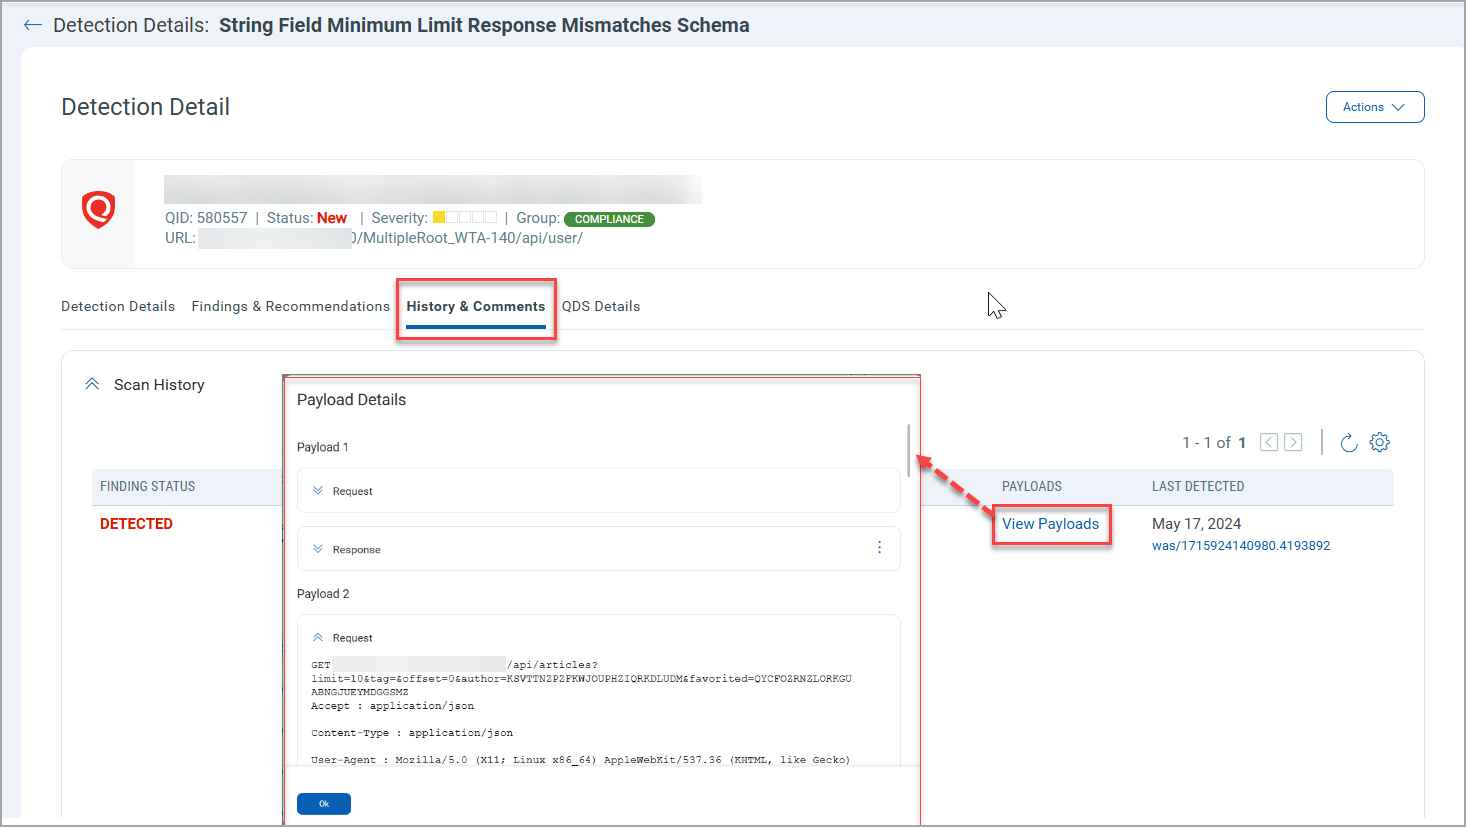Click the COMPLIANCE group badge
The image size is (1466, 827).
pos(609,219)
